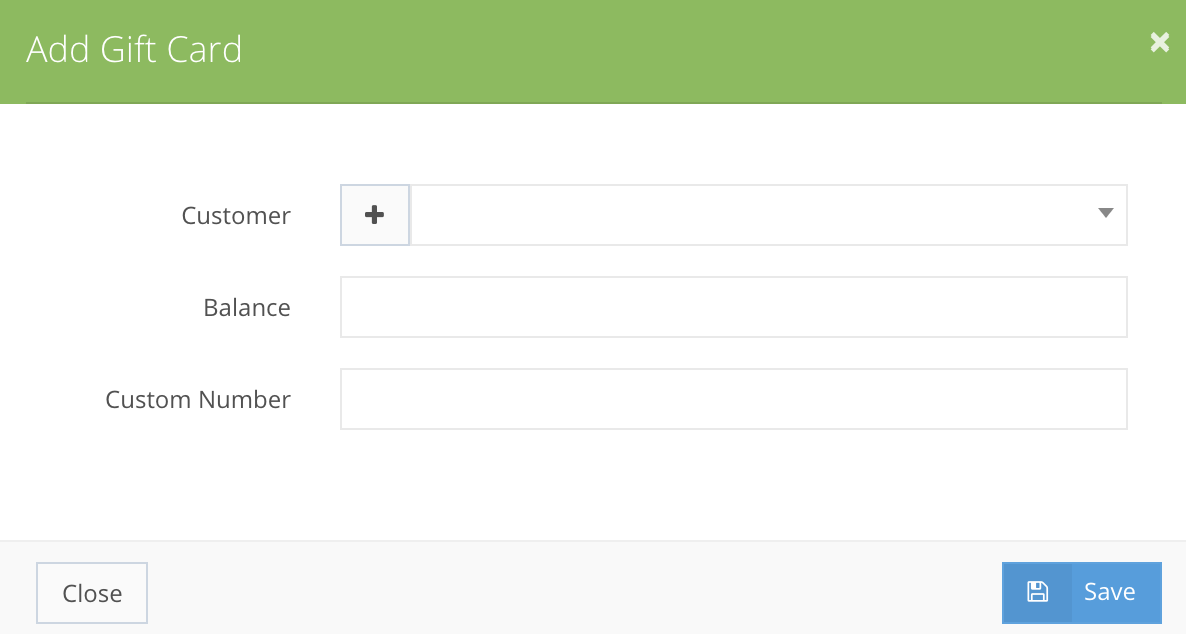Click the Save button text
The width and height of the screenshot is (1186, 634).
1109,592
